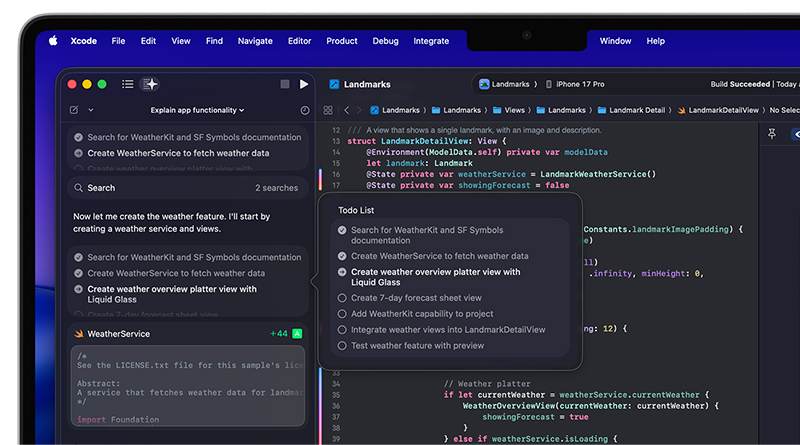Show the navigator list view icon

tap(128, 84)
